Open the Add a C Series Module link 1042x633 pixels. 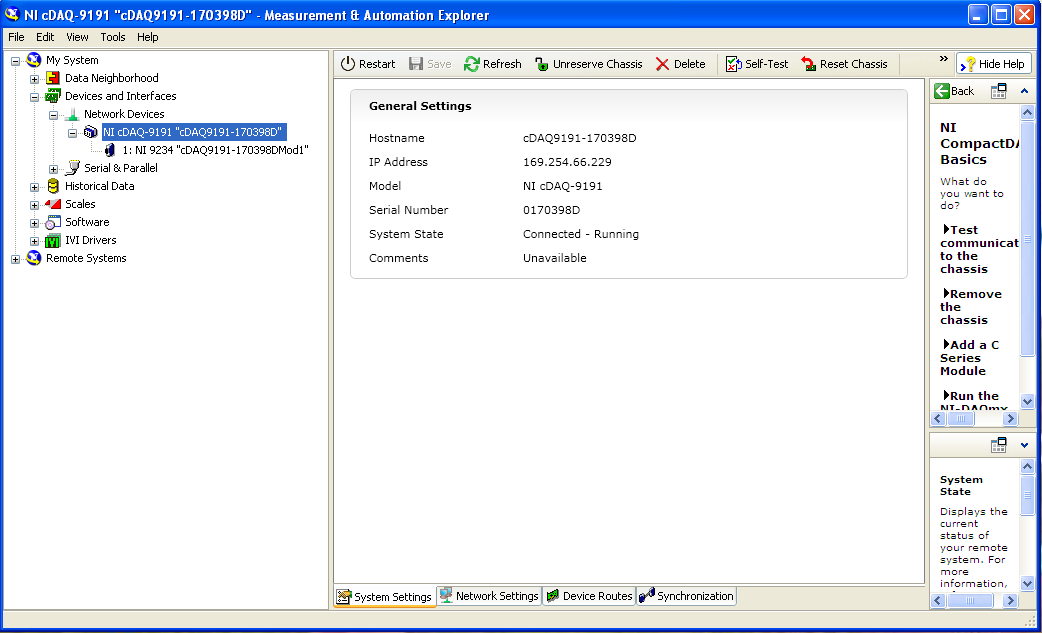tap(970, 358)
